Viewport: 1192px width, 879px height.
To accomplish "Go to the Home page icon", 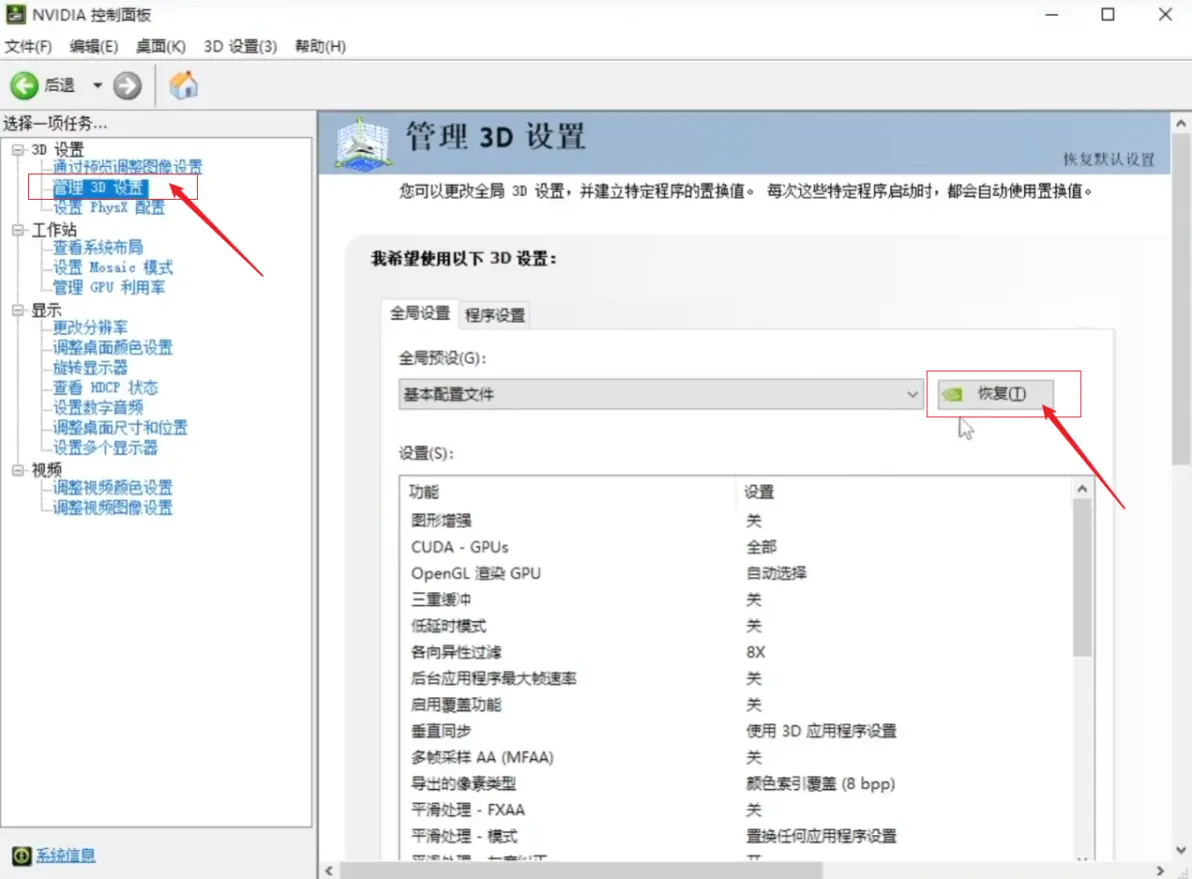I will click(x=183, y=85).
